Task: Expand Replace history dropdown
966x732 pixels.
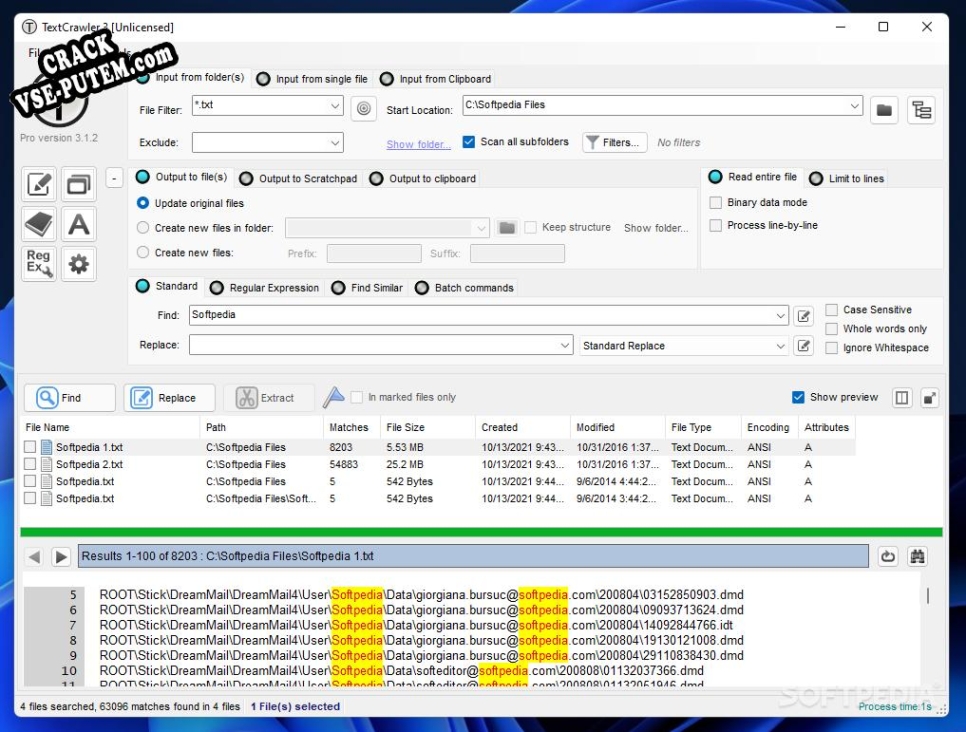Action: coord(564,345)
